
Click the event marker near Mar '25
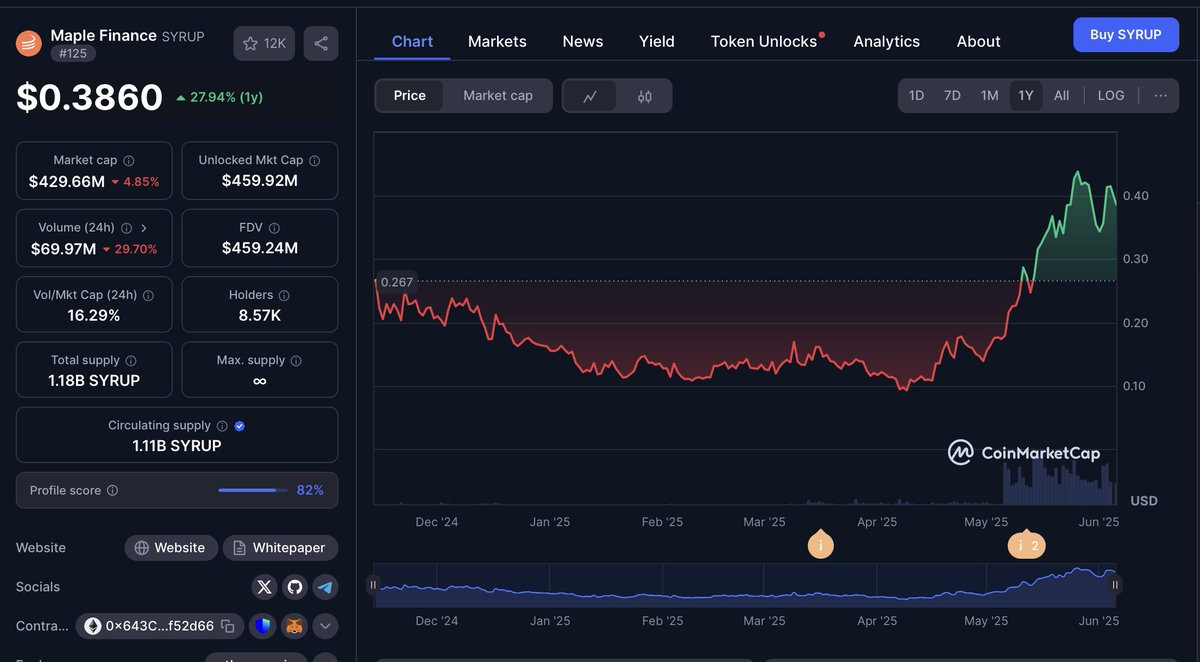[x=820, y=545]
